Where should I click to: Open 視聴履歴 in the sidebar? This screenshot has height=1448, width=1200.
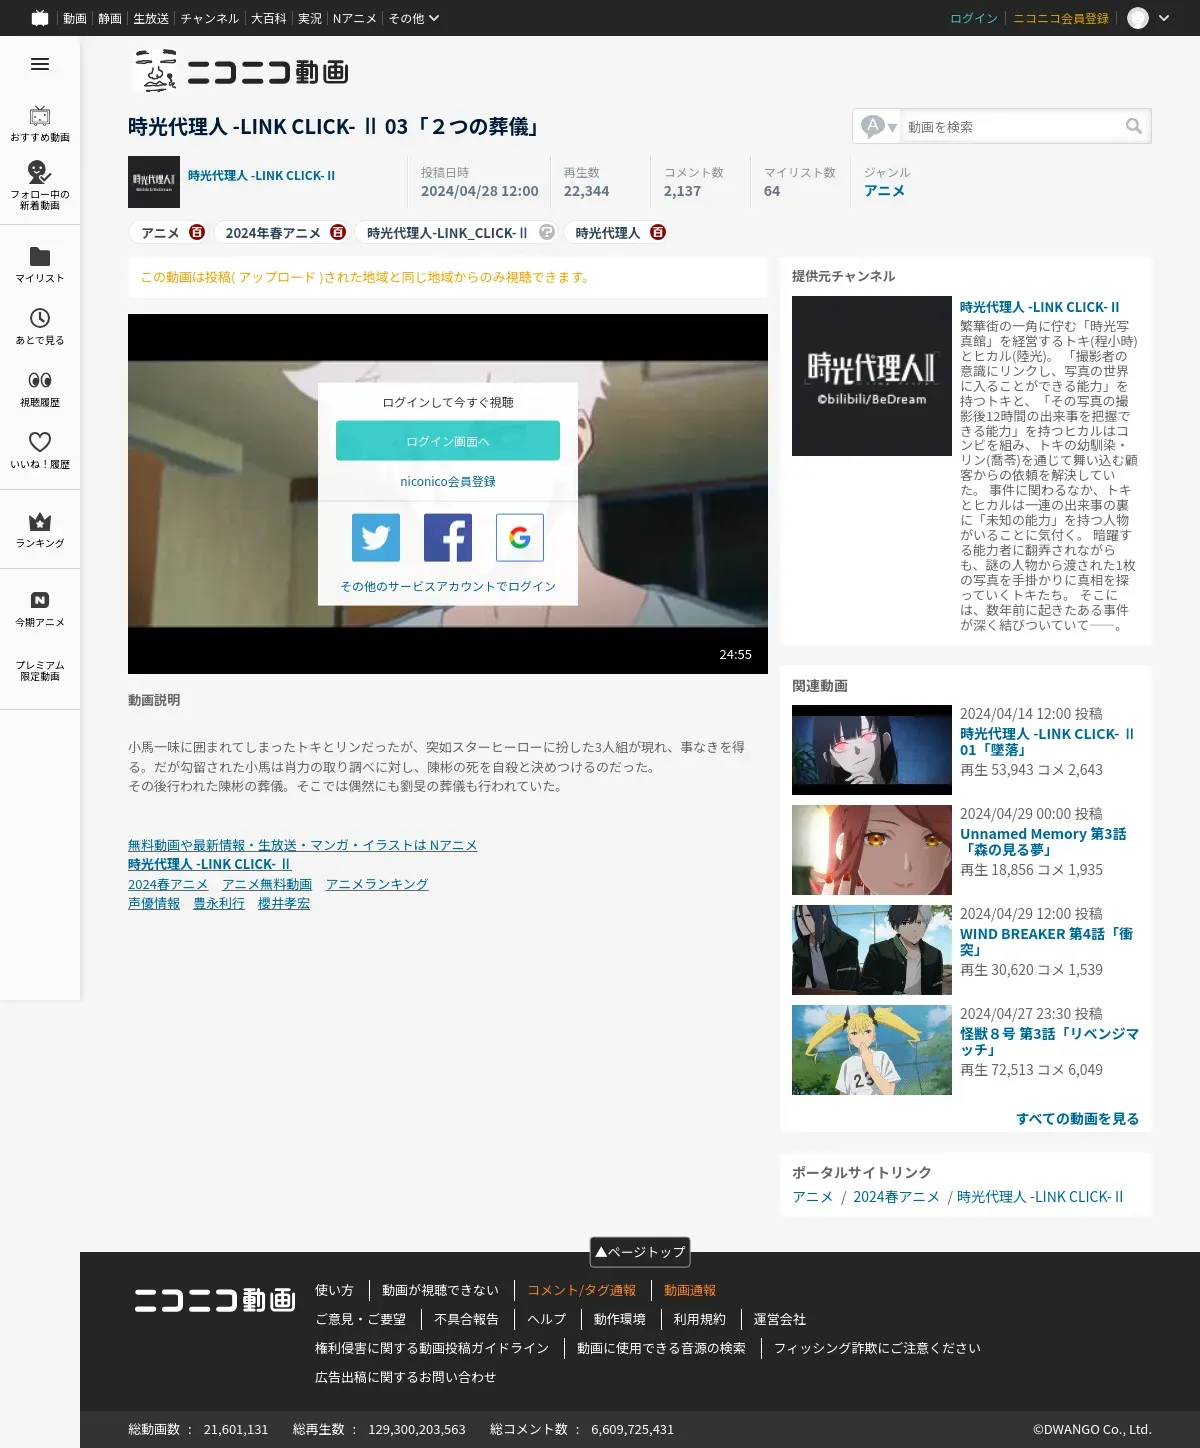(40, 388)
